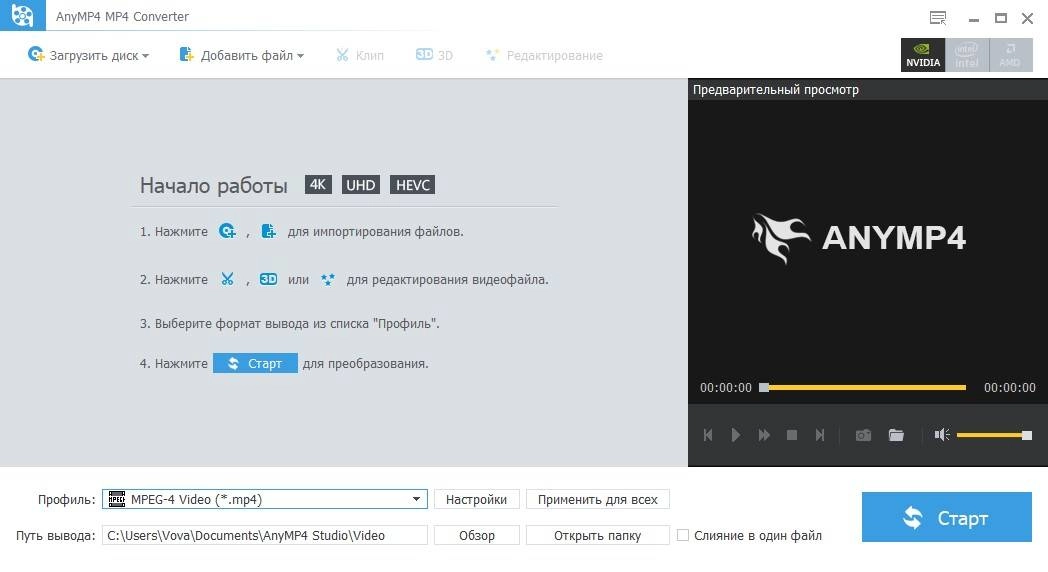Click the 3D icon in step 2
The image size is (1048, 572).
click(268, 279)
